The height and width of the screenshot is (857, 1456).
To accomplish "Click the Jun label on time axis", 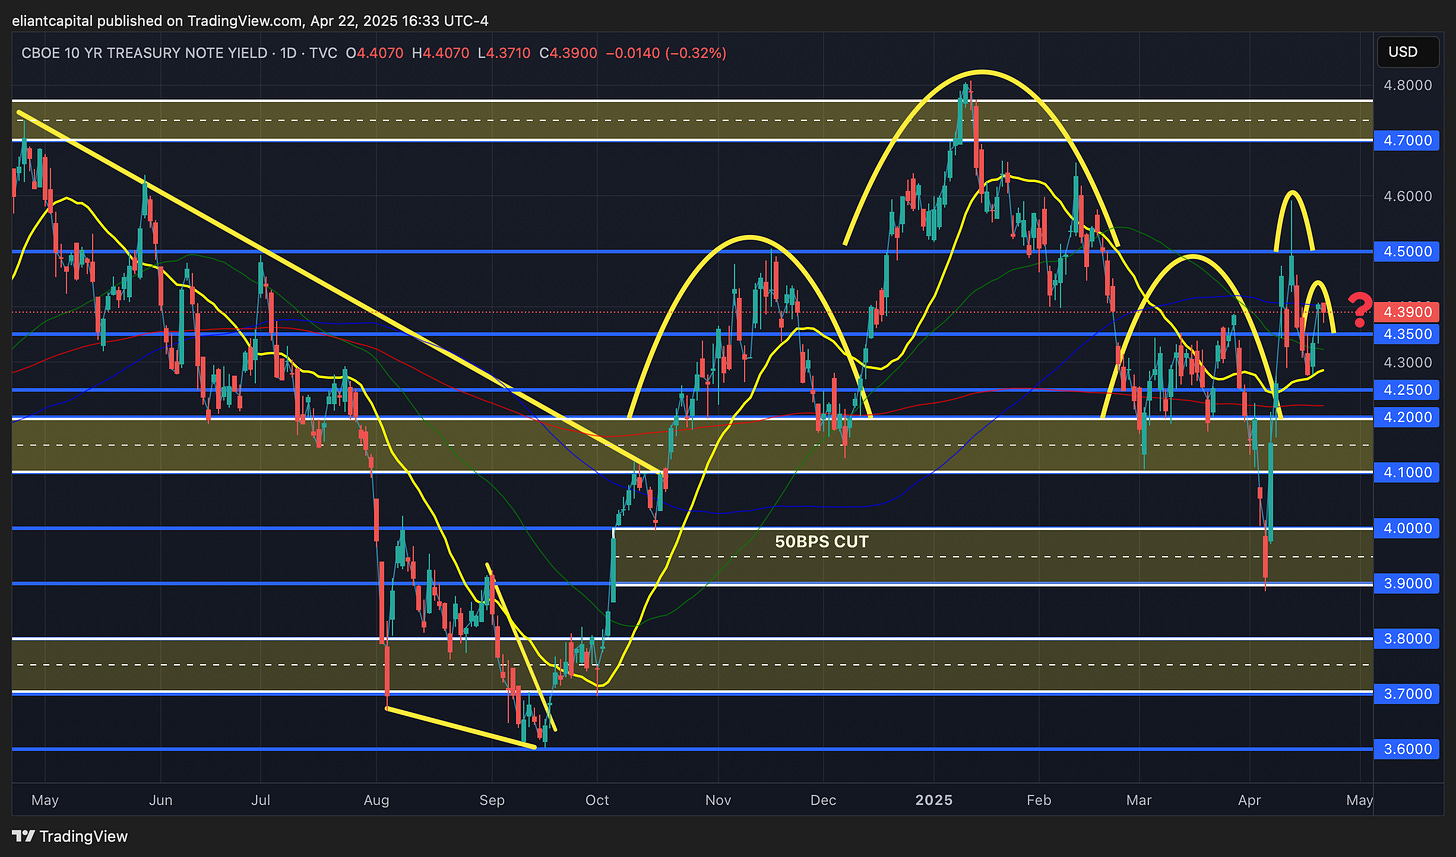I will click(161, 800).
